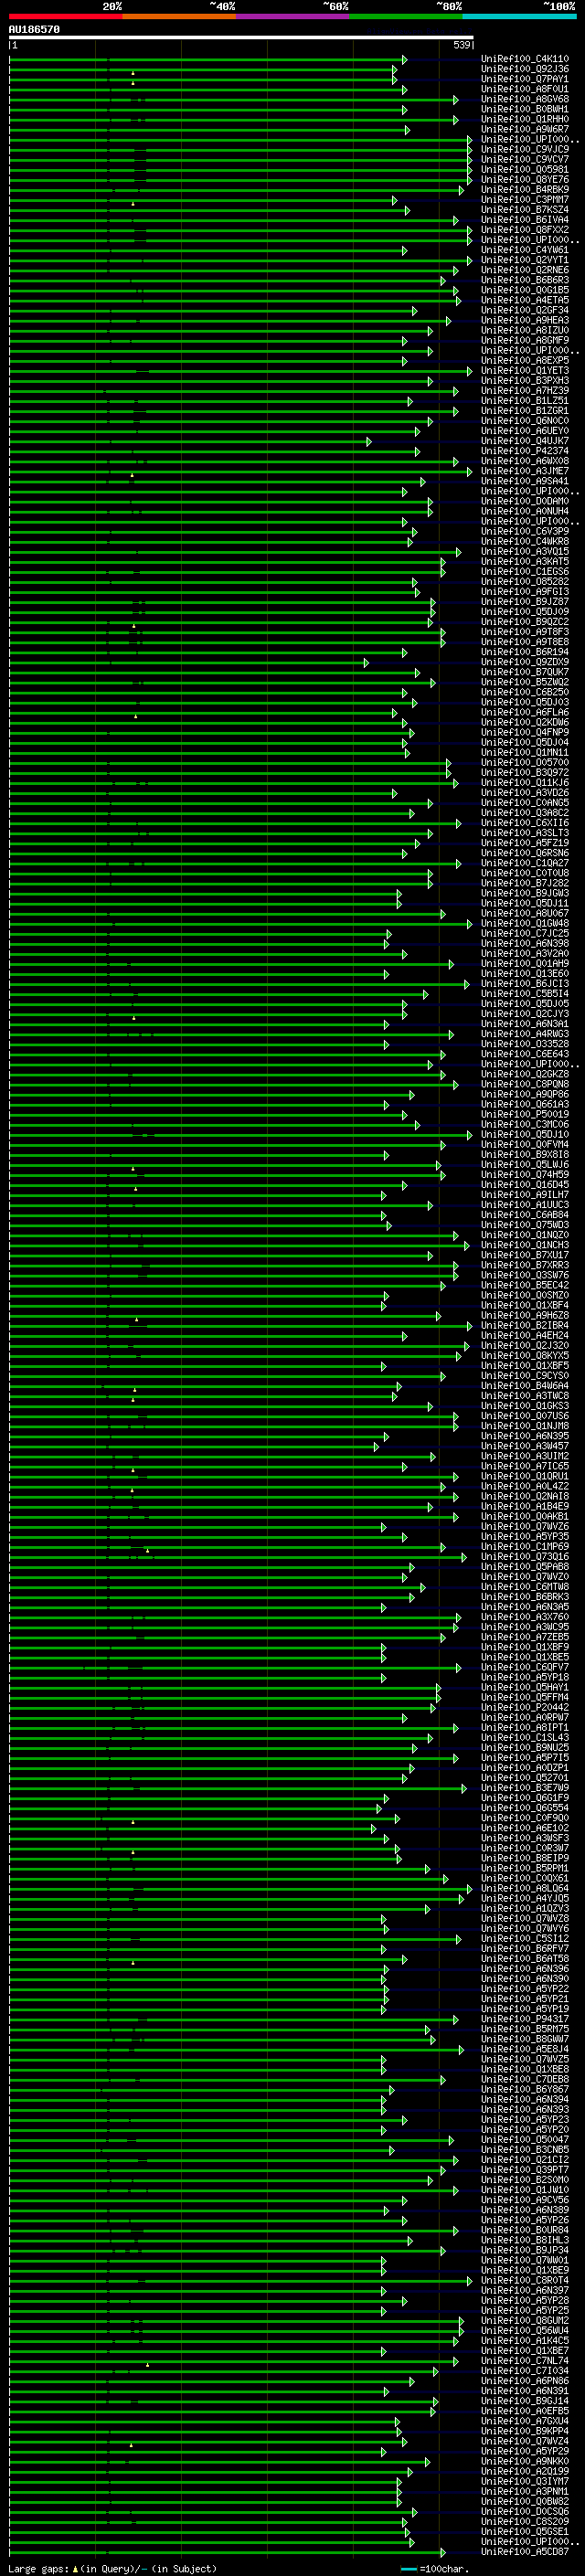Select the UniRef100_B9GJ14 label
This screenshot has width=585, height=2576.
click(525, 2402)
